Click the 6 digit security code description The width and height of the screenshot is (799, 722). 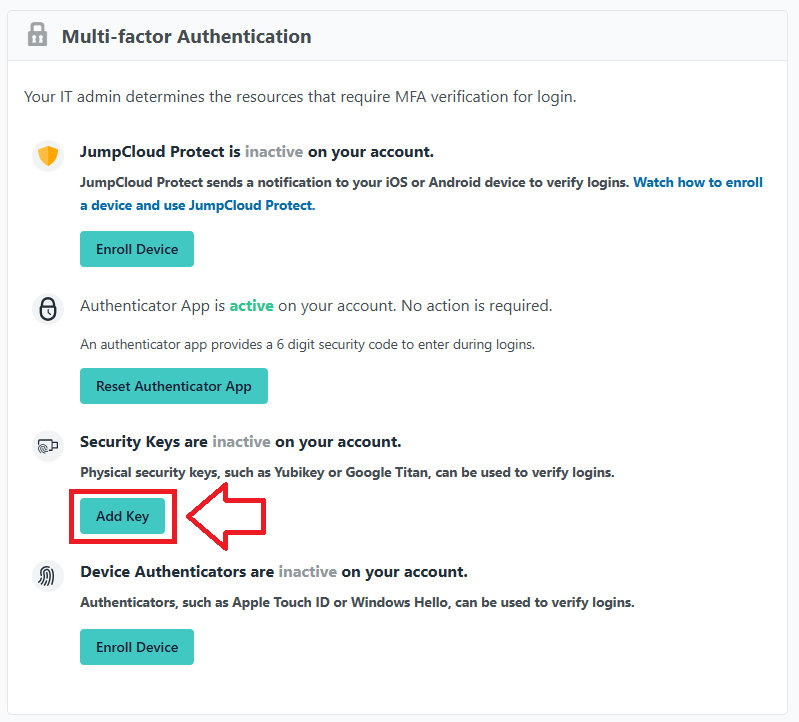click(x=307, y=344)
